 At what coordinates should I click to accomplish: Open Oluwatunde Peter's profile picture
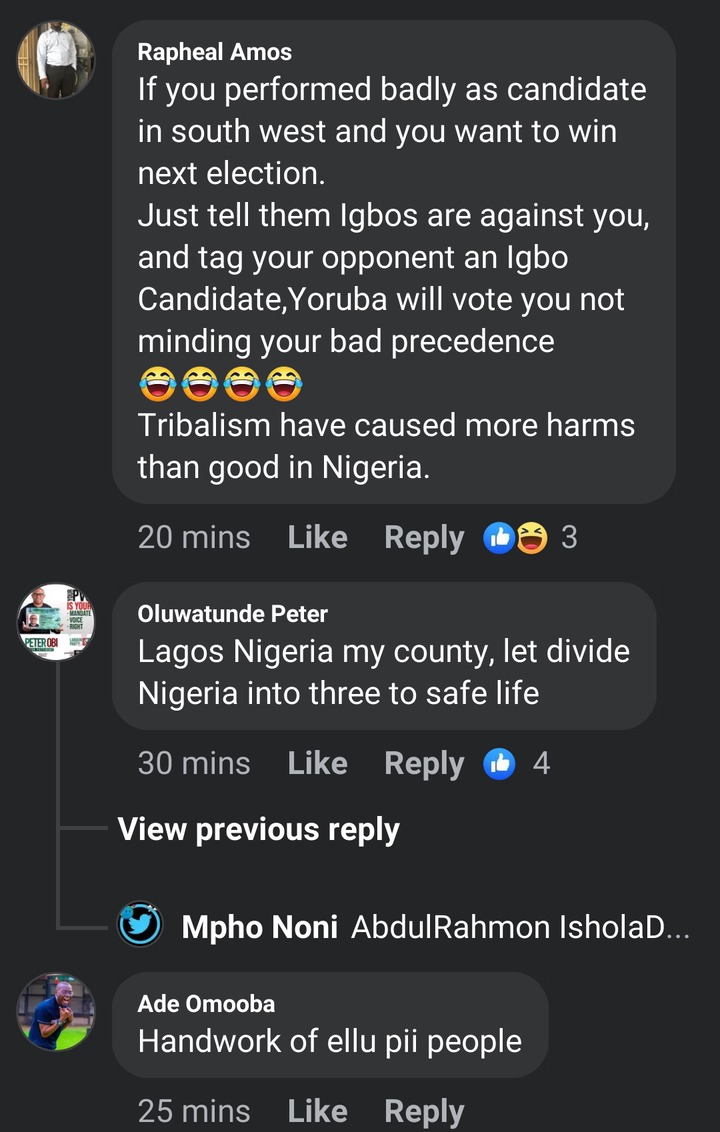click(x=56, y=622)
